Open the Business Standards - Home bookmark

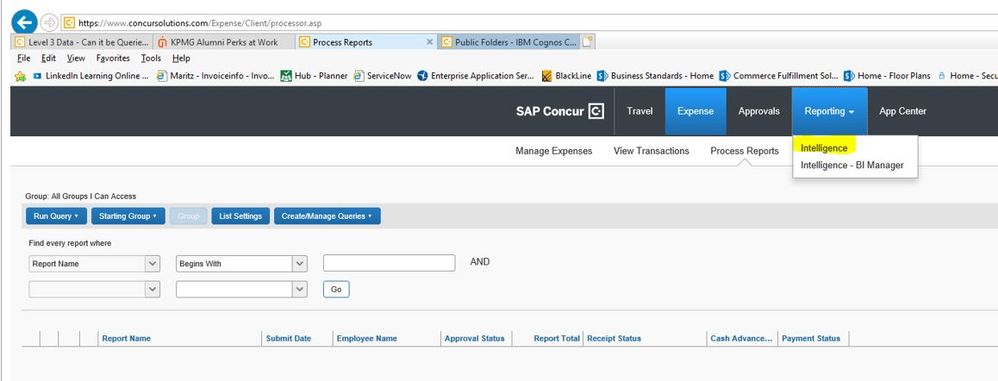[x=655, y=76]
